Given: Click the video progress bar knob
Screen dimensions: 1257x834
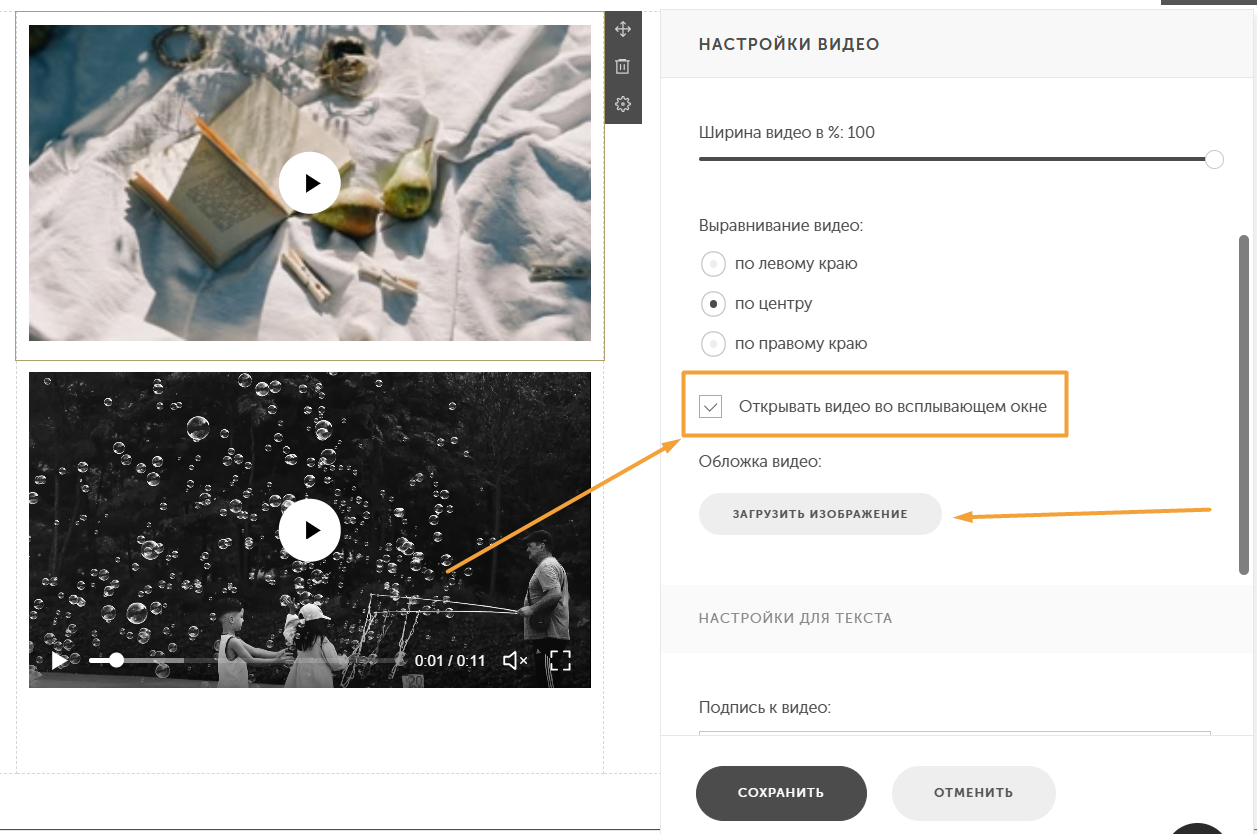Looking at the screenshot, I should (x=117, y=660).
